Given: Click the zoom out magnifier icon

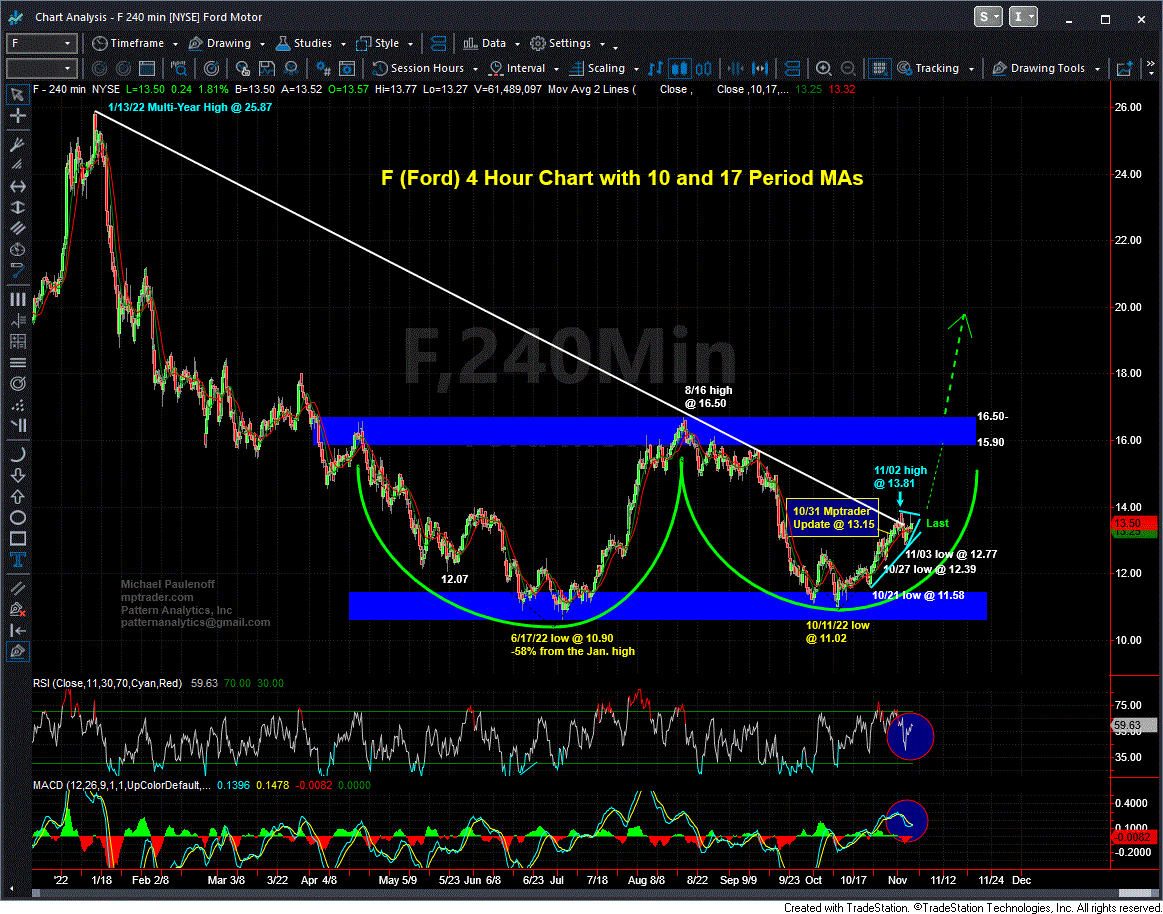Looking at the screenshot, I should [x=849, y=68].
